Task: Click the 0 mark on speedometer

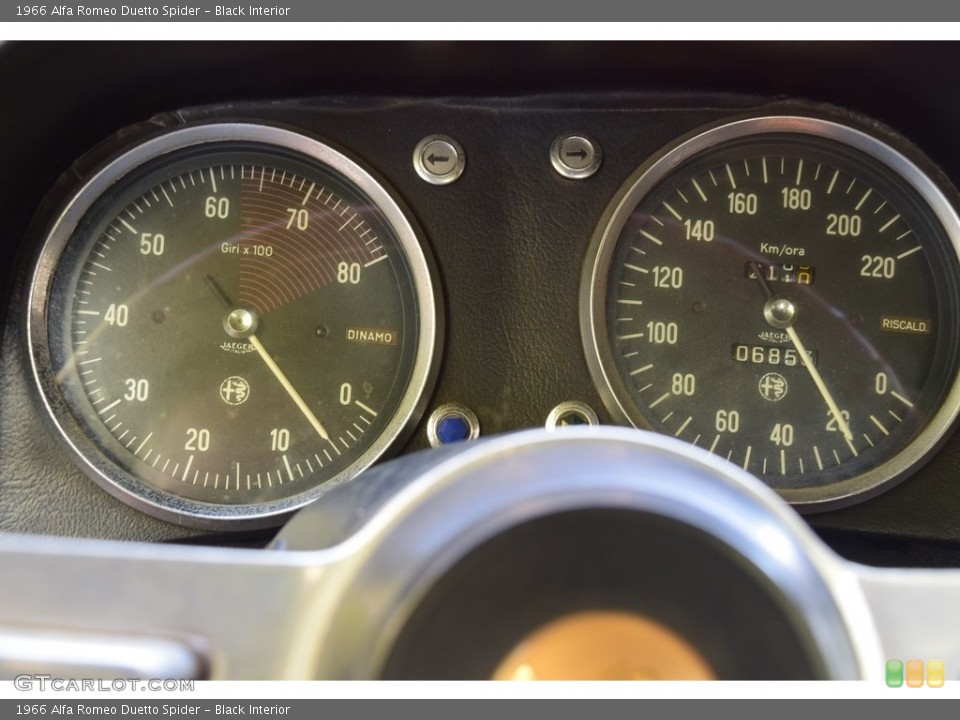Action: point(880,383)
